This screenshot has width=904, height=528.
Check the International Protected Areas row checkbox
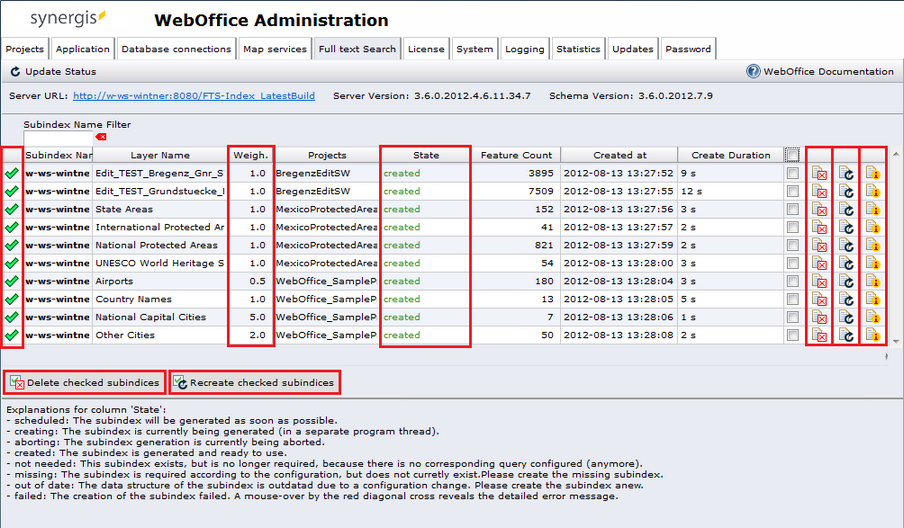pyautogui.click(x=793, y=228)
